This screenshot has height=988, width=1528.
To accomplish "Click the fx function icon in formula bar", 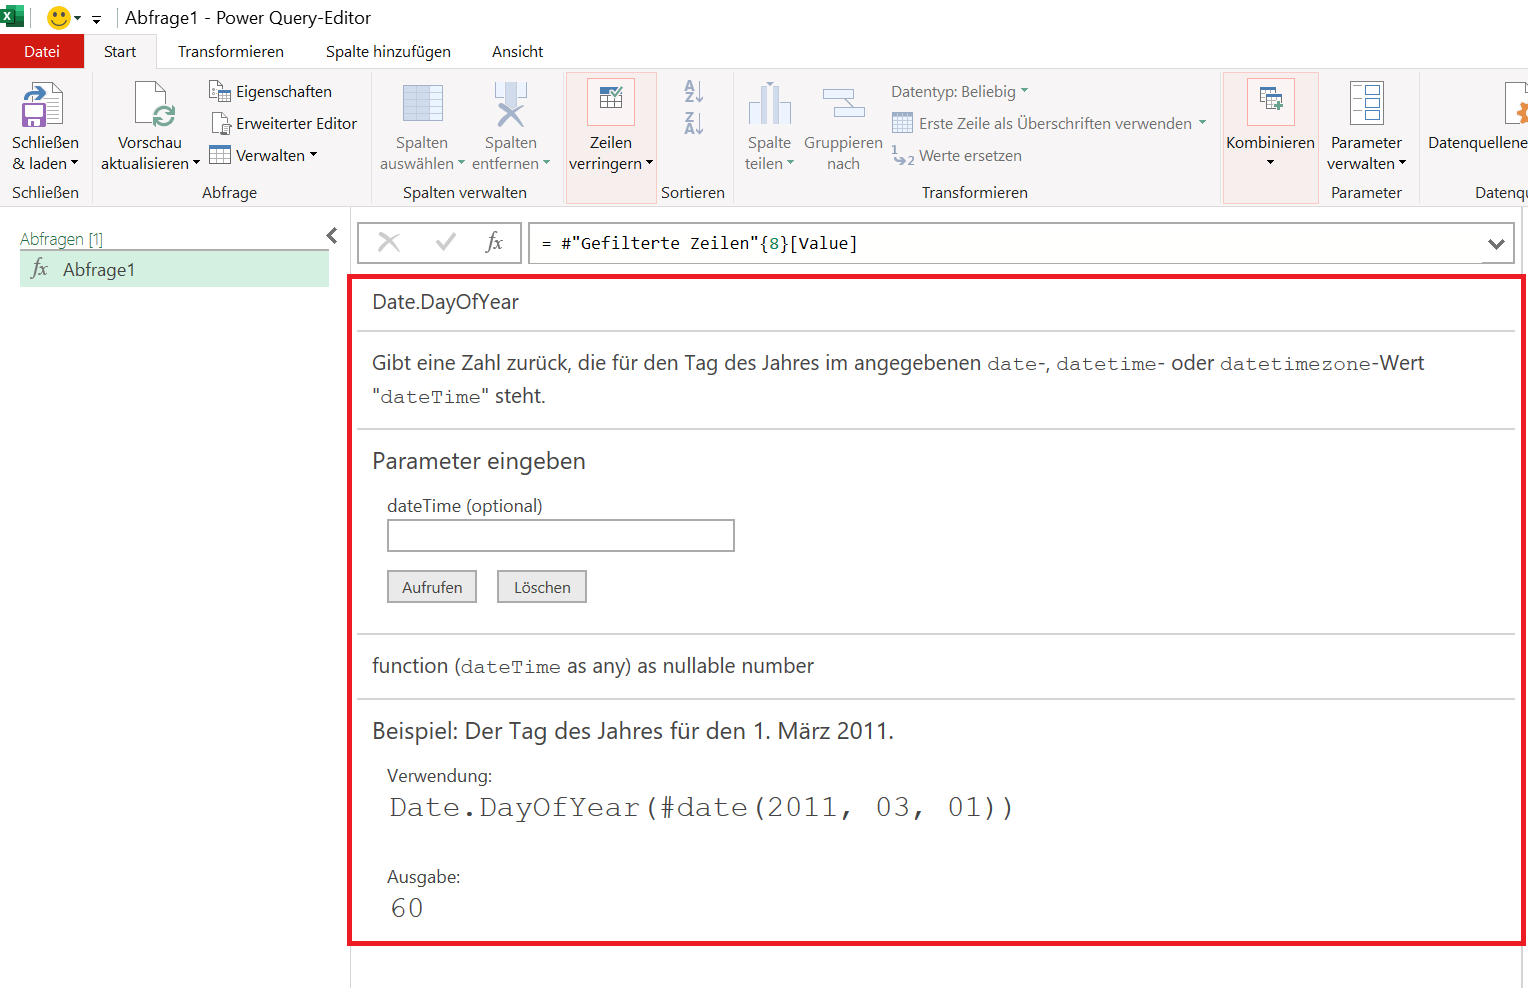I will [x=494, y=242].
